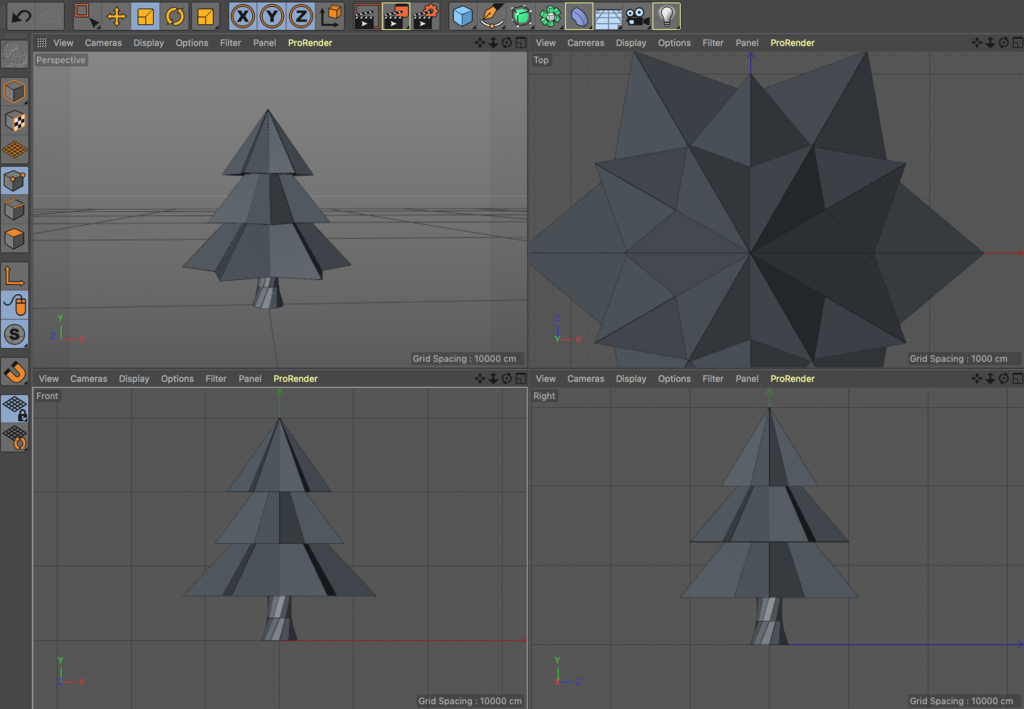1024x709 pixels.
Task: Switch to Texture mode
Action: [x=14, y=121]
